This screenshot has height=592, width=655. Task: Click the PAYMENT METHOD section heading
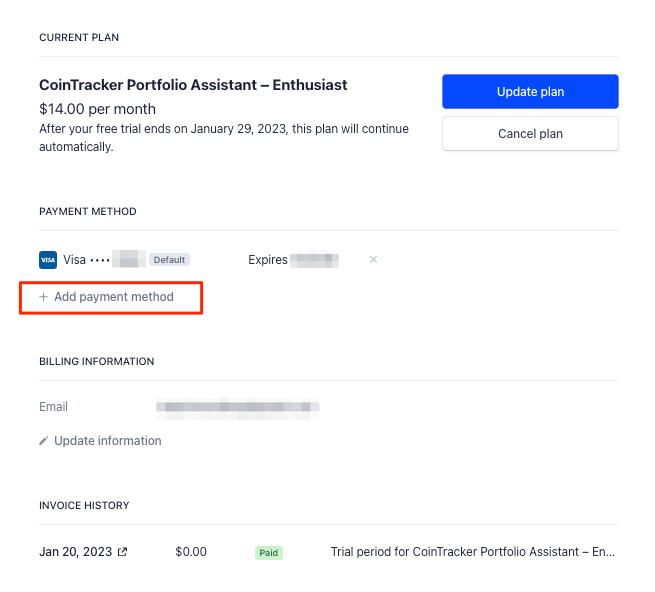click(88, 211)
